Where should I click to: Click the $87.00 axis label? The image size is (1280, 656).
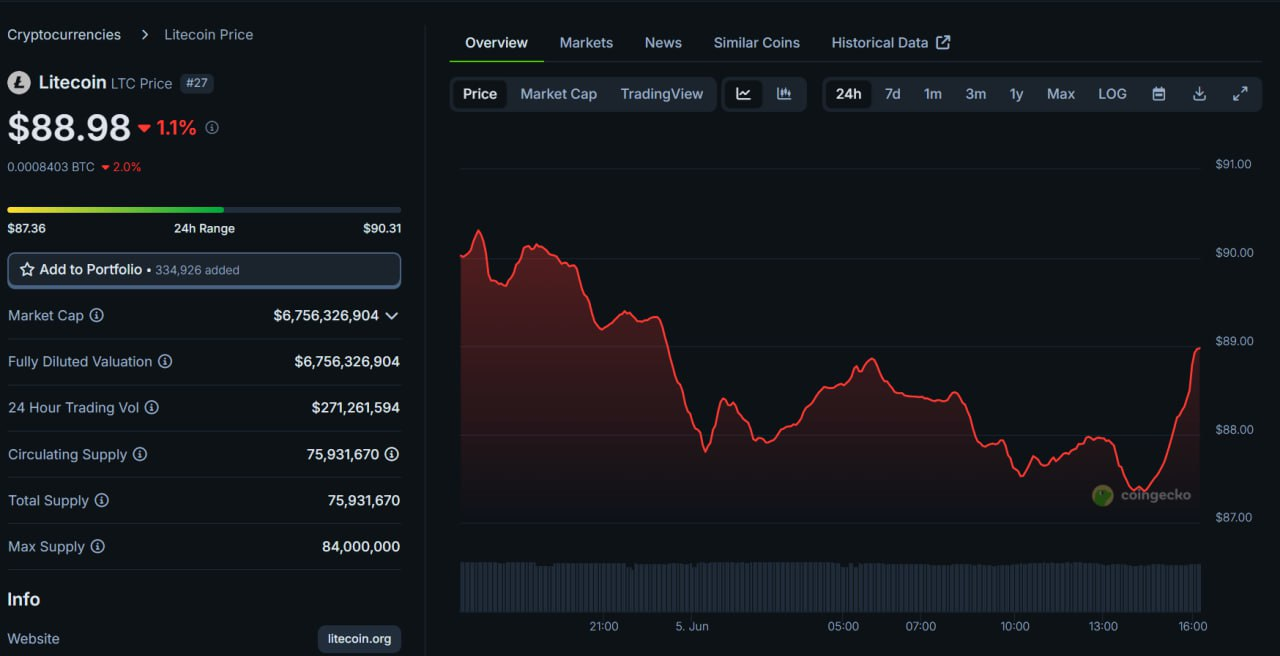coord(1234,517)
